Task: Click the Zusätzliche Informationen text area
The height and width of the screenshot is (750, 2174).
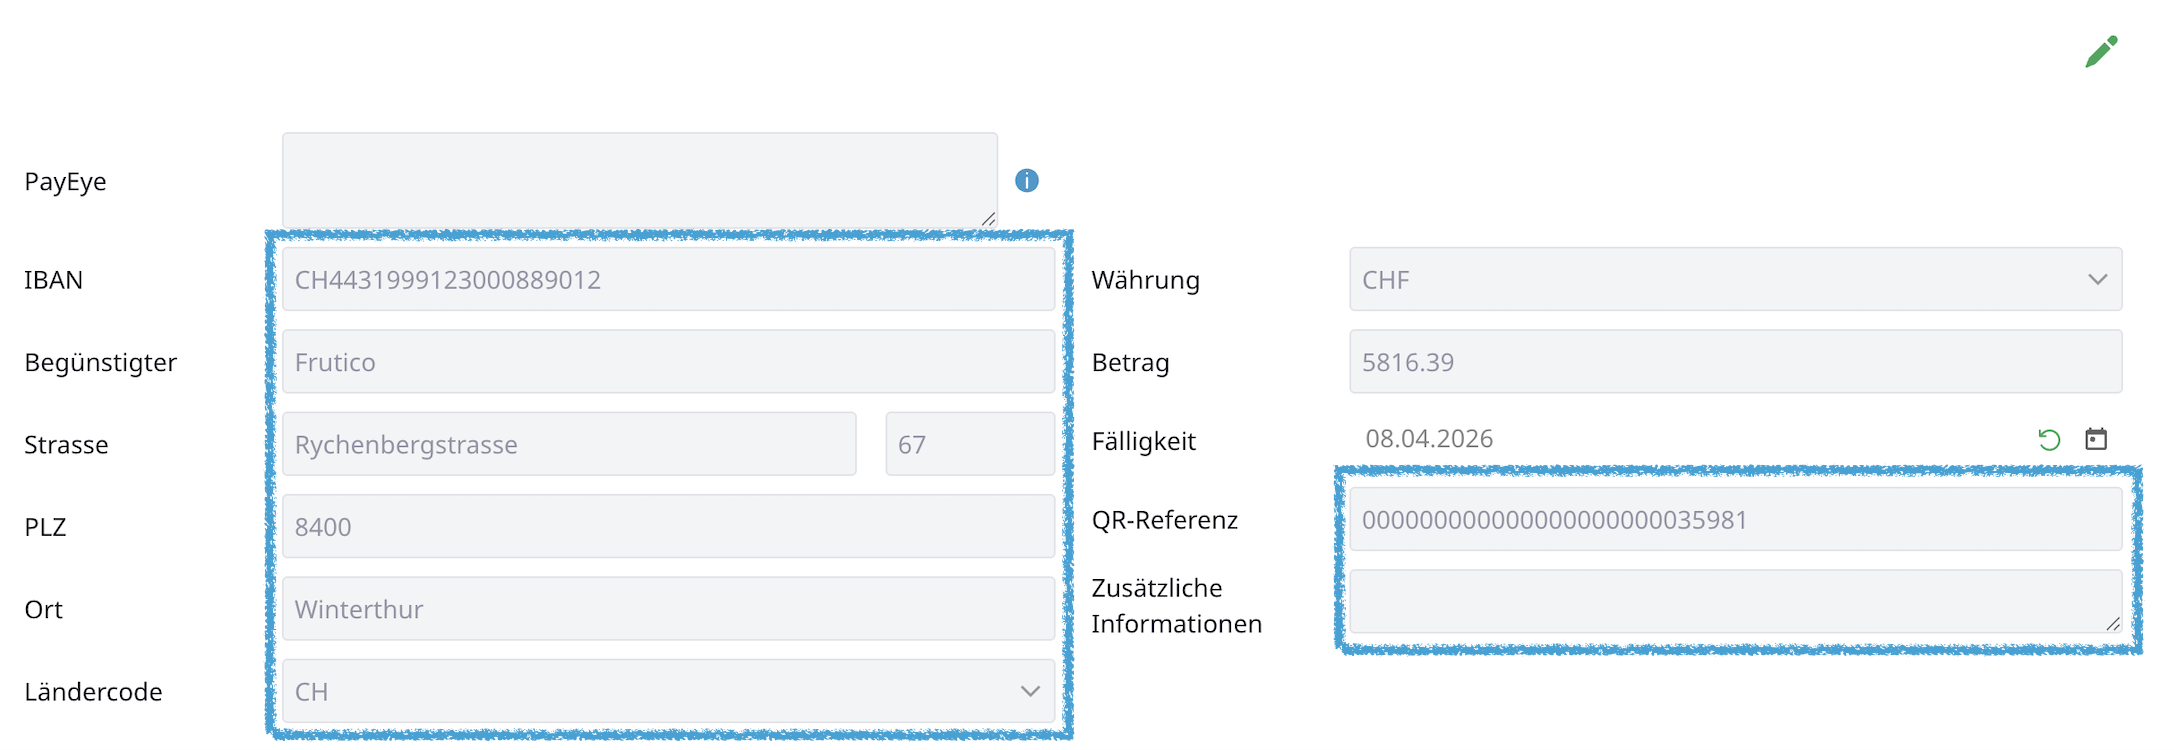Action: (1734, 602)
